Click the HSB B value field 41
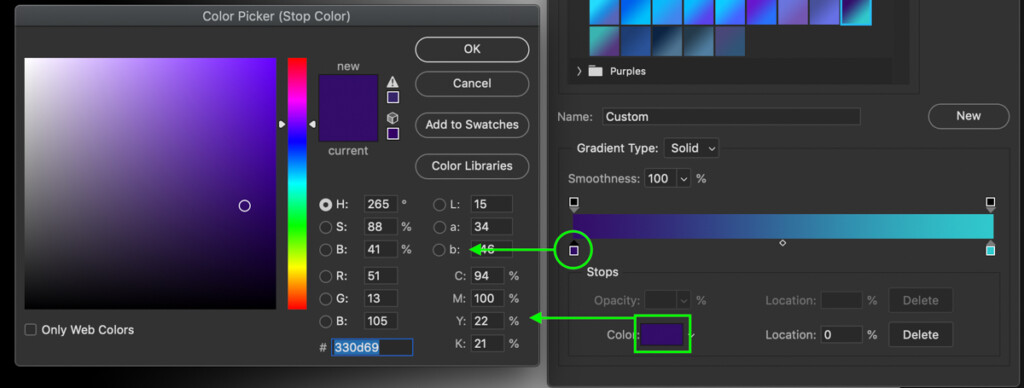Viewport: 1024px width, 388px height. coord(381,250)
